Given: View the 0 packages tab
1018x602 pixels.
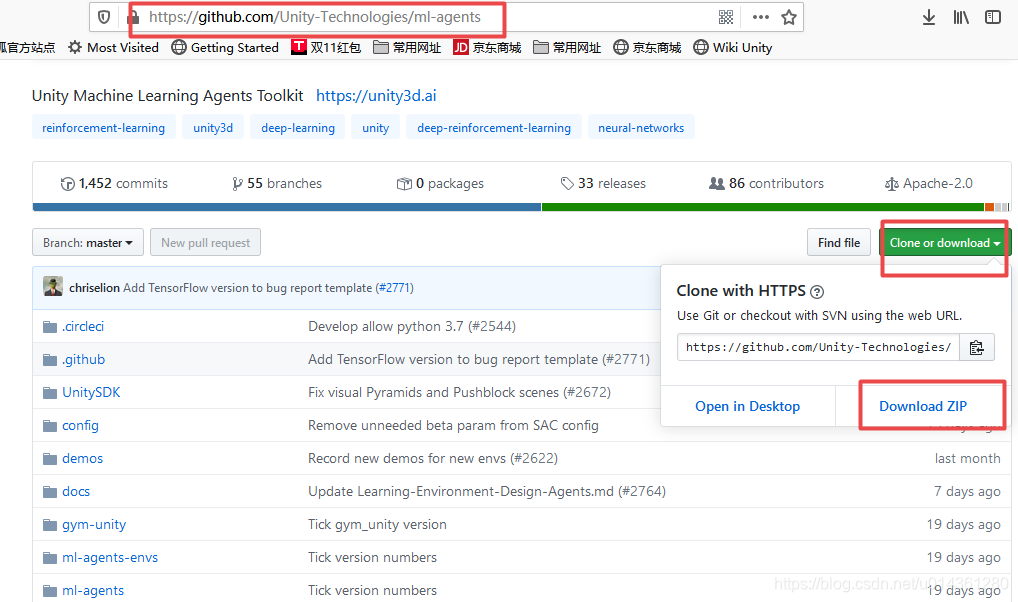Looking at the screenshot, I should point(440,184).
